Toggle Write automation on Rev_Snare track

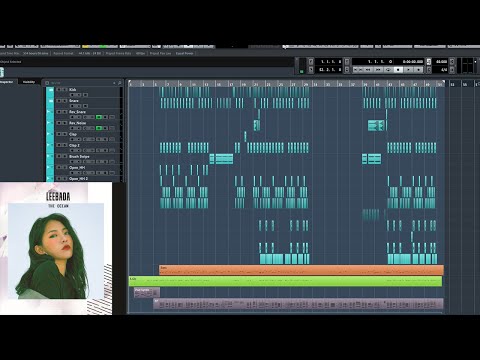106,117
